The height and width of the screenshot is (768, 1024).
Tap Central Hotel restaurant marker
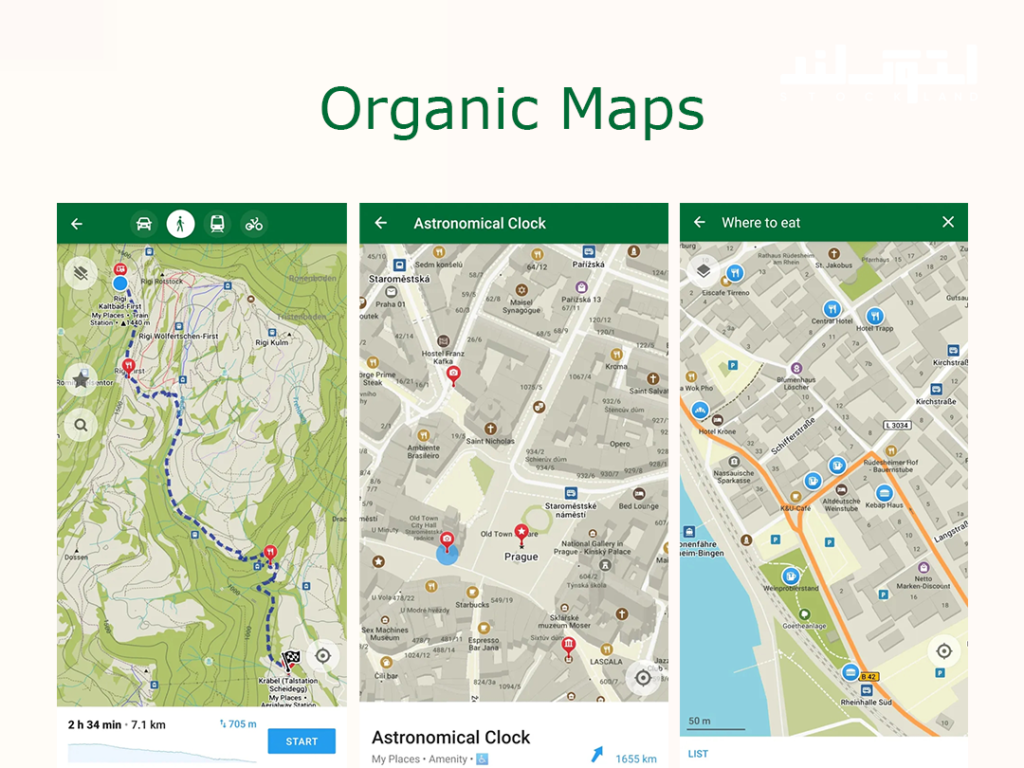click(x=831, y=308)
